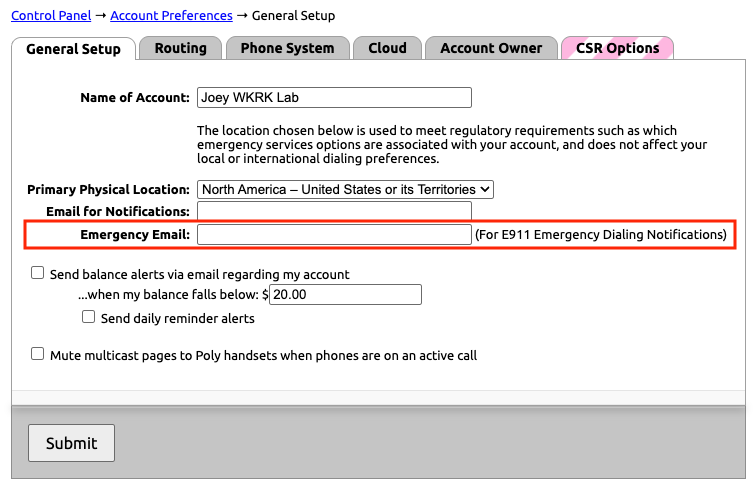Image resolution: width=753 pixels, height=491 pixels.
Task: Click the balance threshold amount field
Action: [x=345, y=295]
